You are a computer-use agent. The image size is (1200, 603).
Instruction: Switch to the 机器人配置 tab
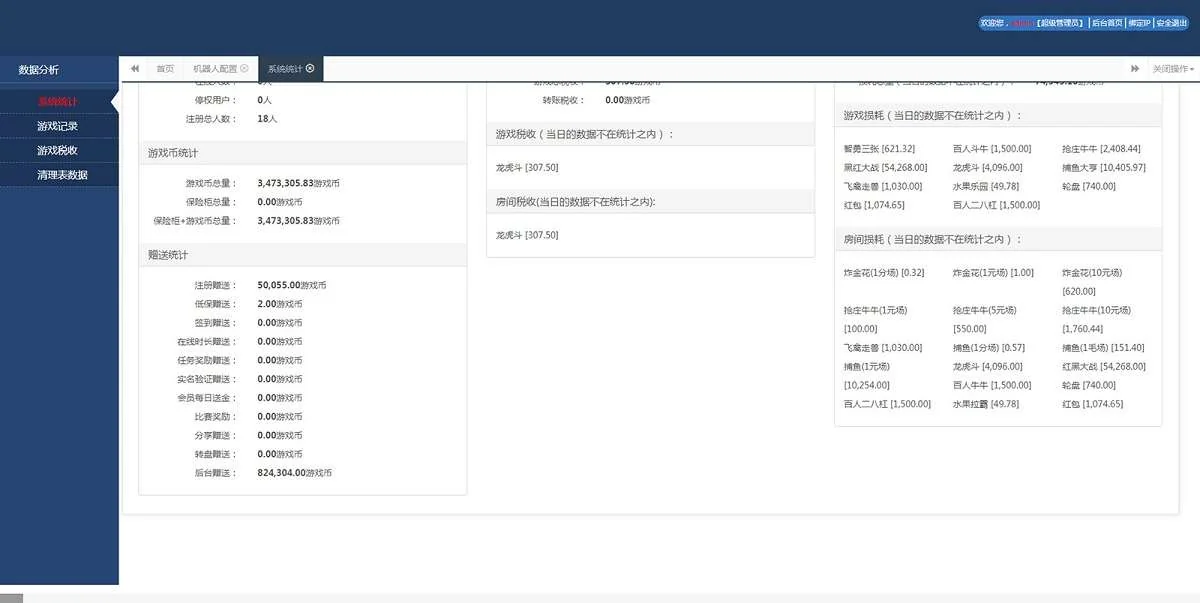[214, 69]
